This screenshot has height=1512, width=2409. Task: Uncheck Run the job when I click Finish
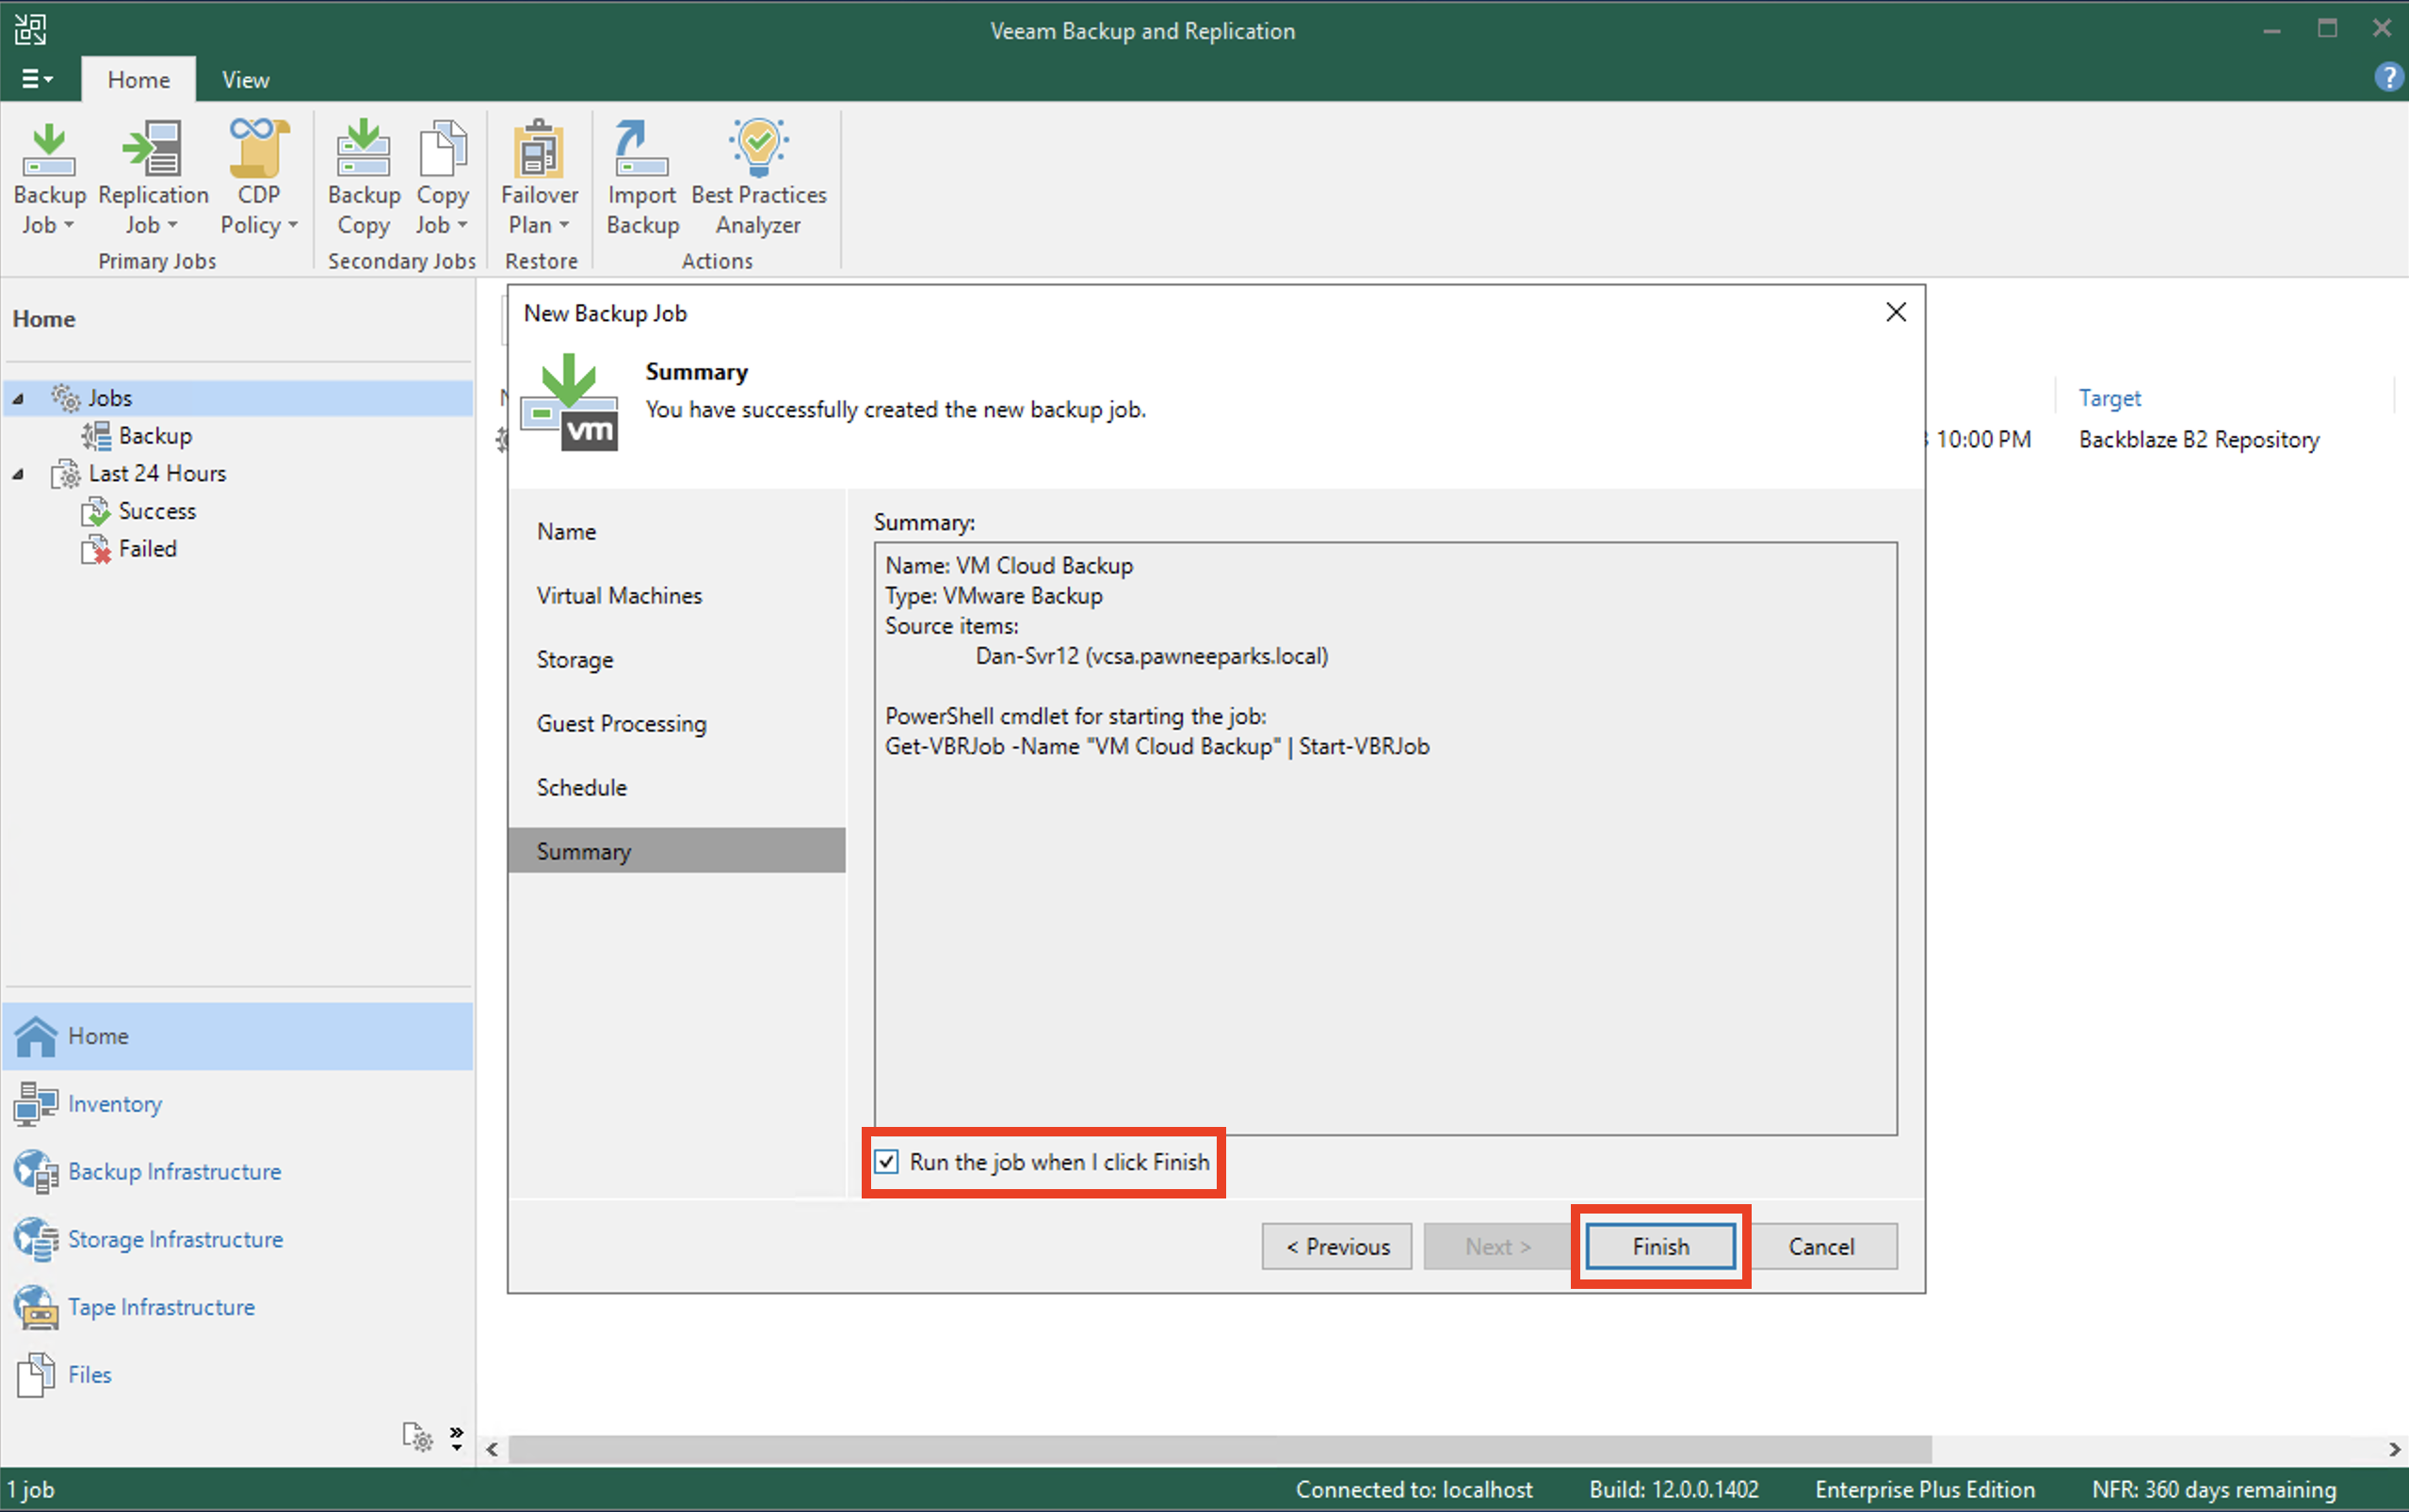[x=887, y=1162]
